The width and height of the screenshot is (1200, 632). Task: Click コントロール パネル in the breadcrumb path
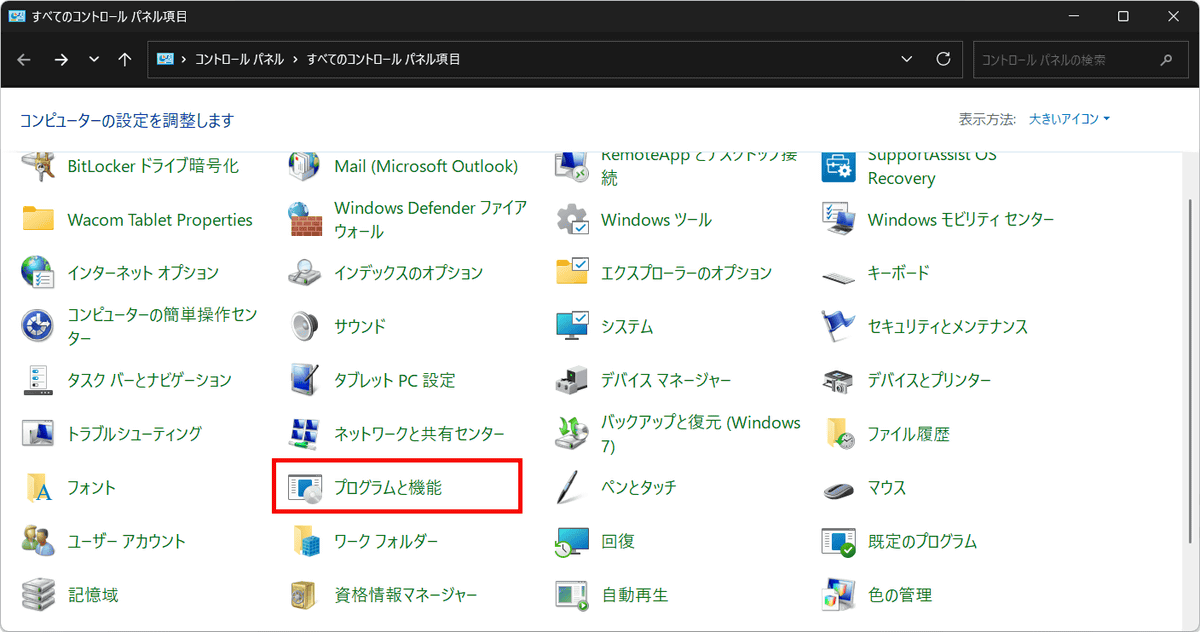236,60
